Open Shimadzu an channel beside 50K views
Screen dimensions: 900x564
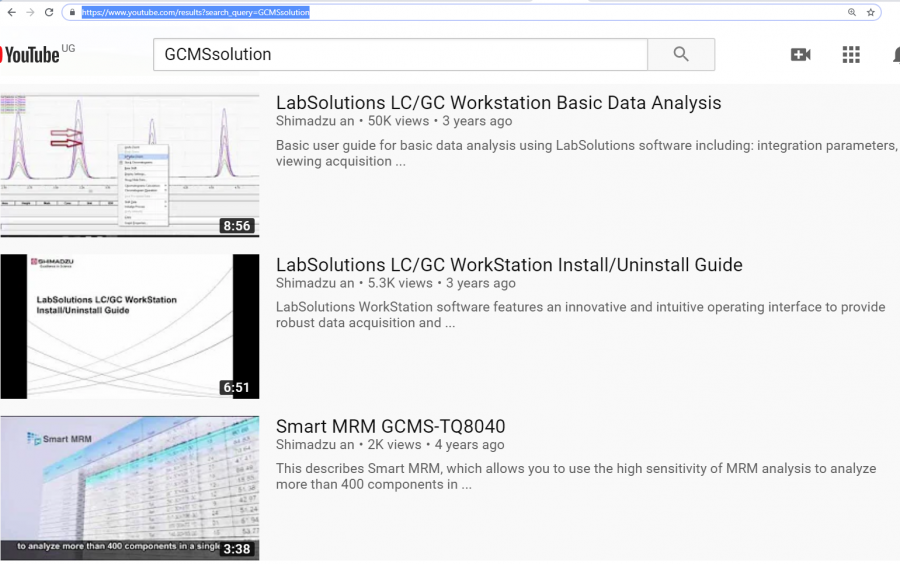pos(315,121)
